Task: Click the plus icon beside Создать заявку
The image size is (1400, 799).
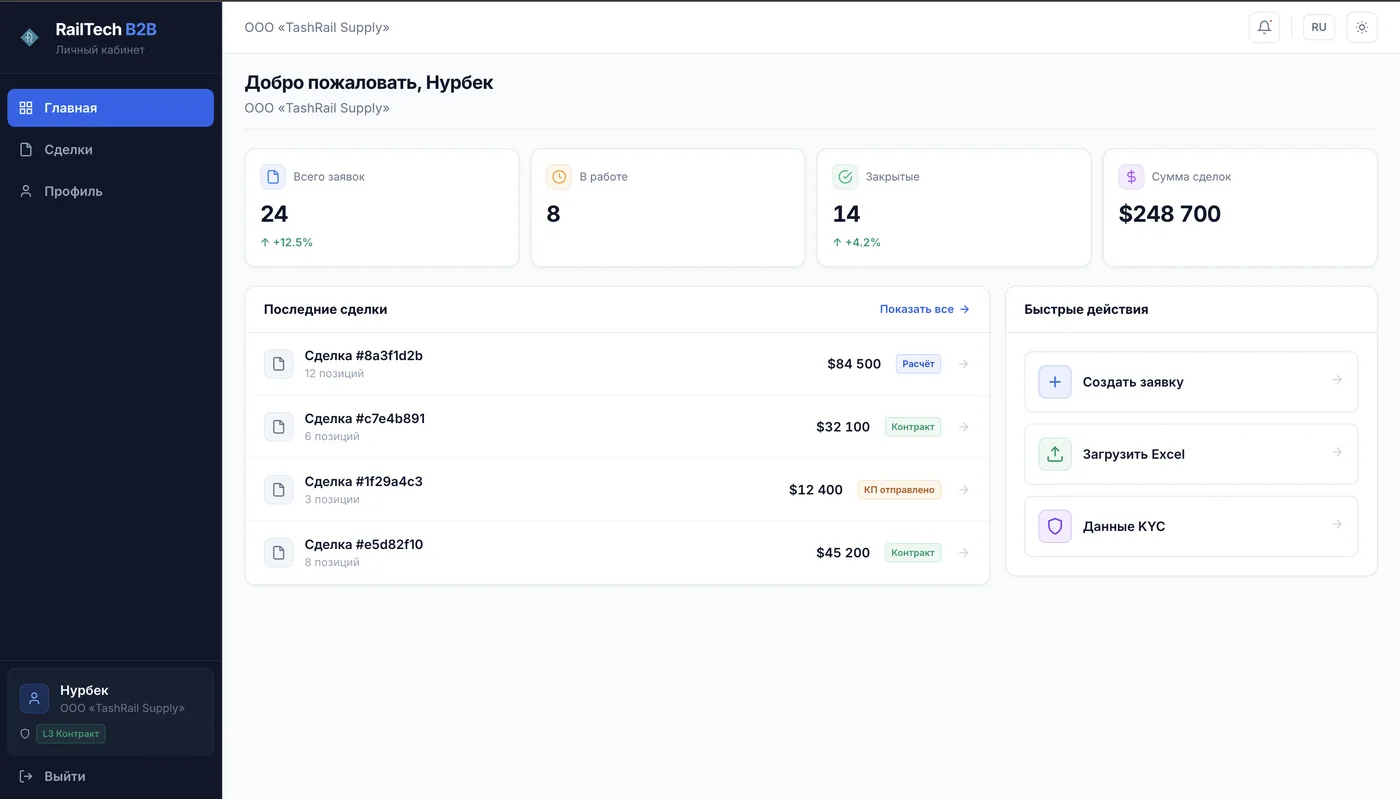Action: pos(1054,381)
